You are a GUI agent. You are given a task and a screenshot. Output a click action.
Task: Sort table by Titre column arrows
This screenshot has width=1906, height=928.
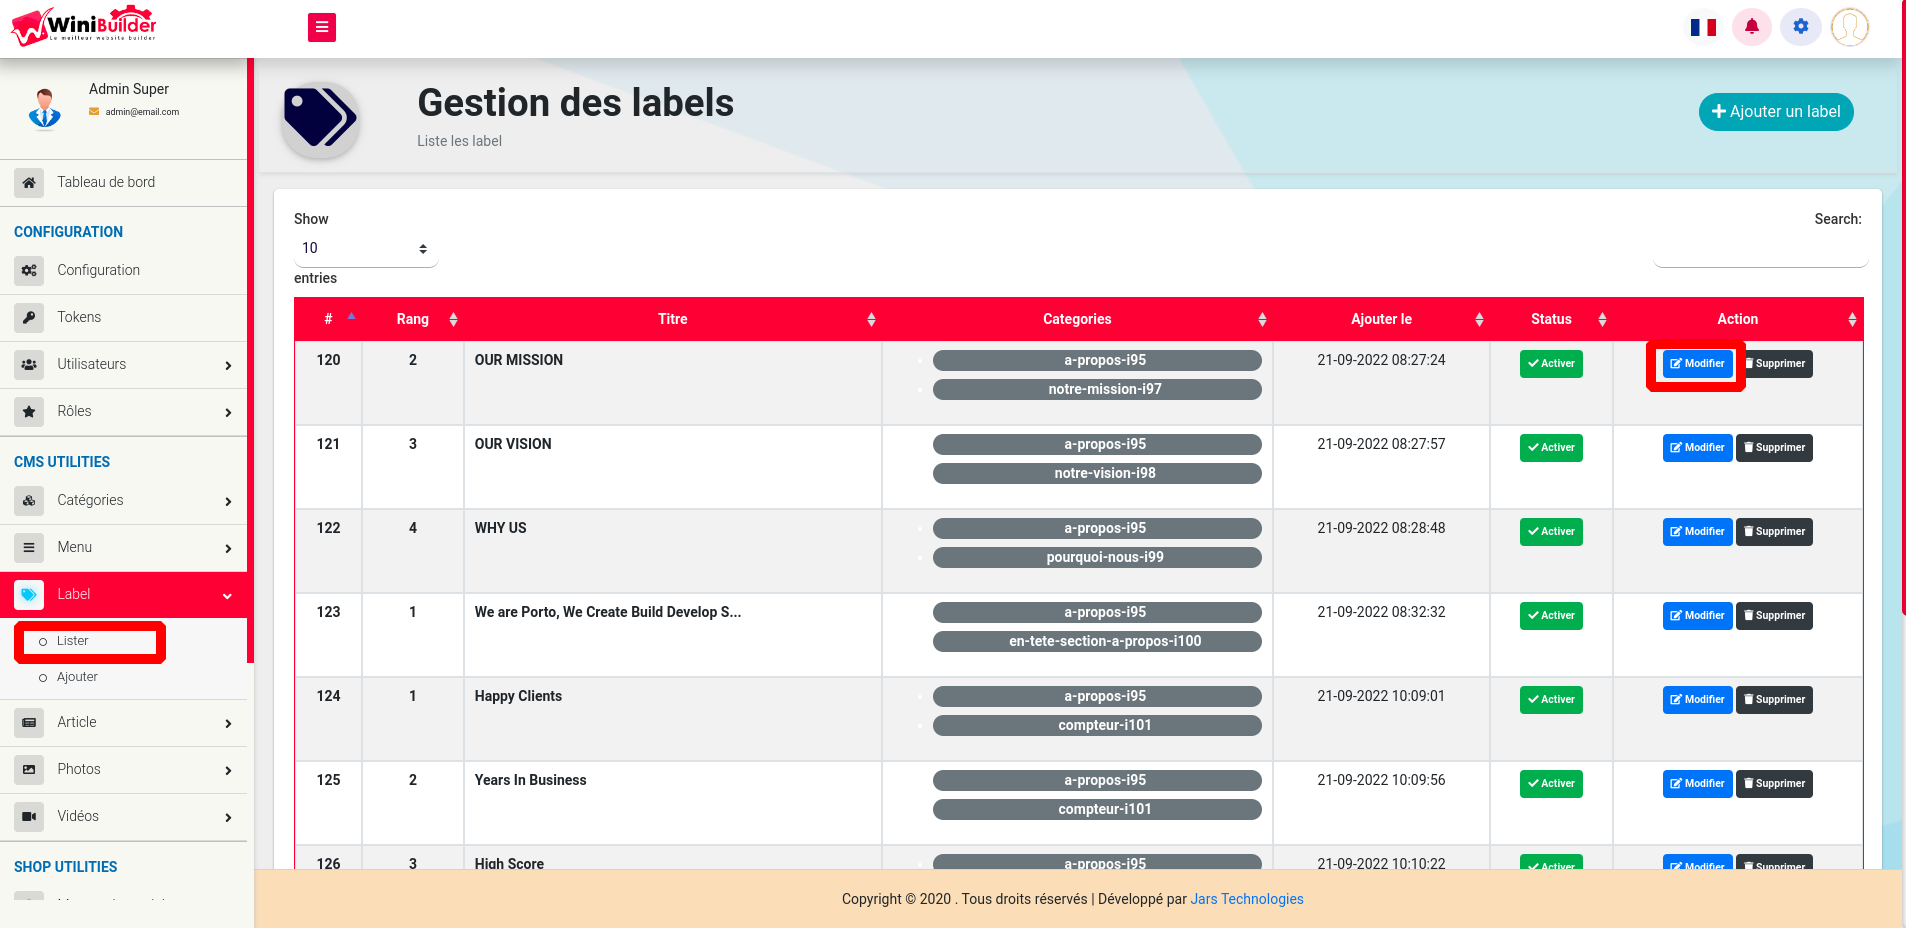pos(871,320)
